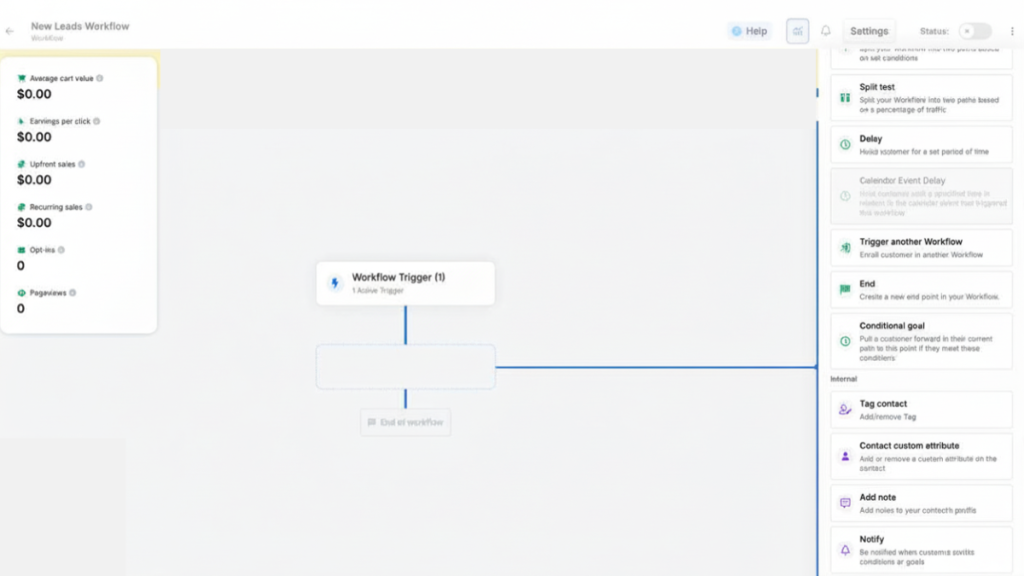Open the analytics chart icon in header
Image resolution: width=1024 pixels, height=576 pixels.
coord(797,31)
